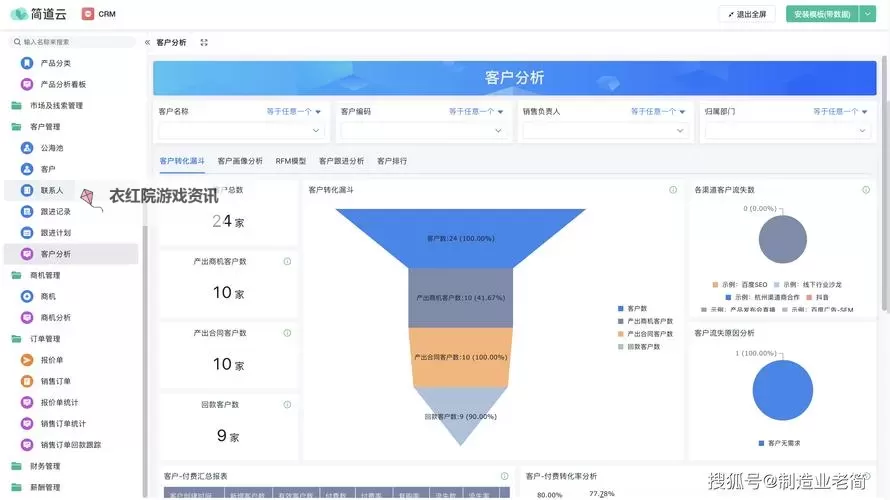Screen dimensions: 890x500
Task: Switch to 客户画像分析 tab
Action: coord(240,161)
